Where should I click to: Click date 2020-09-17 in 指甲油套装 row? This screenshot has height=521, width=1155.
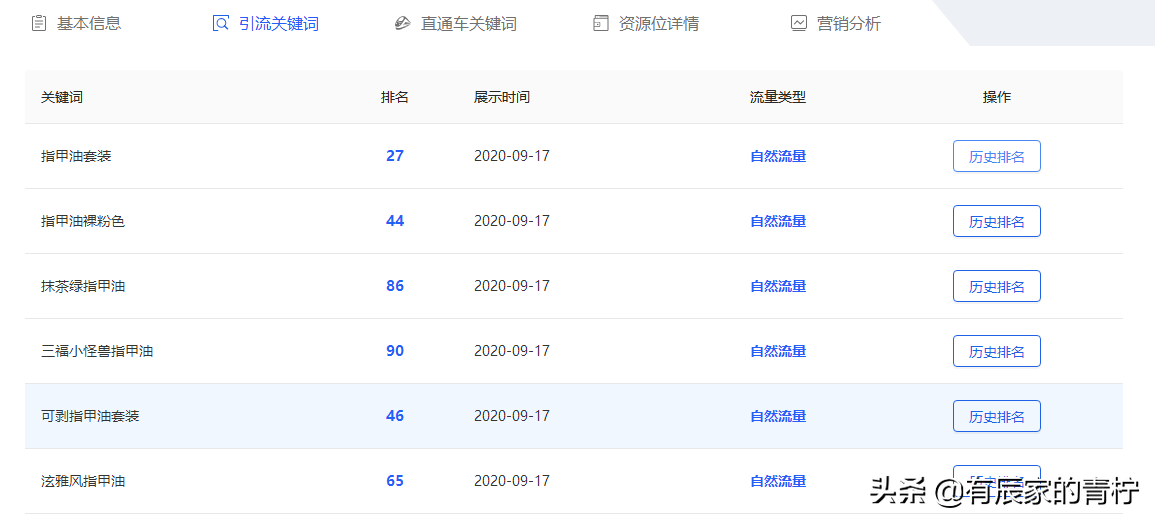click(x=512, y=156)
